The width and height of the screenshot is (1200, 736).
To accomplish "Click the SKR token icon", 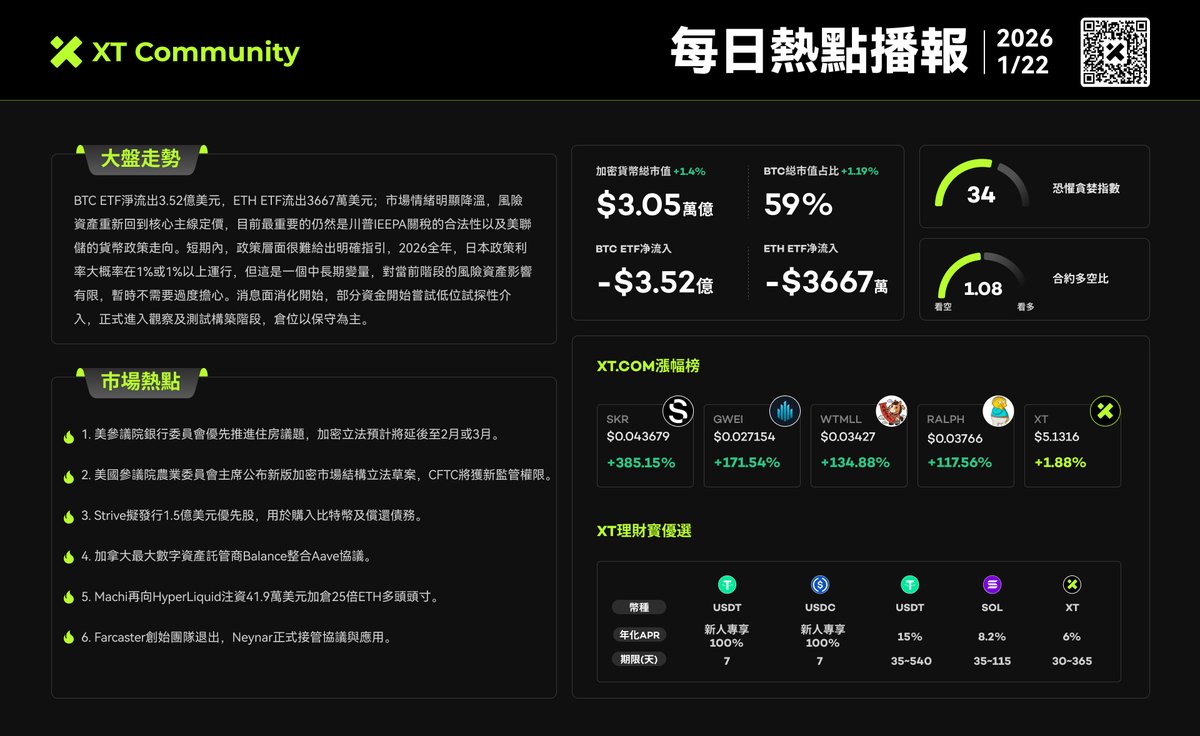I will click(x=679, y=410).
